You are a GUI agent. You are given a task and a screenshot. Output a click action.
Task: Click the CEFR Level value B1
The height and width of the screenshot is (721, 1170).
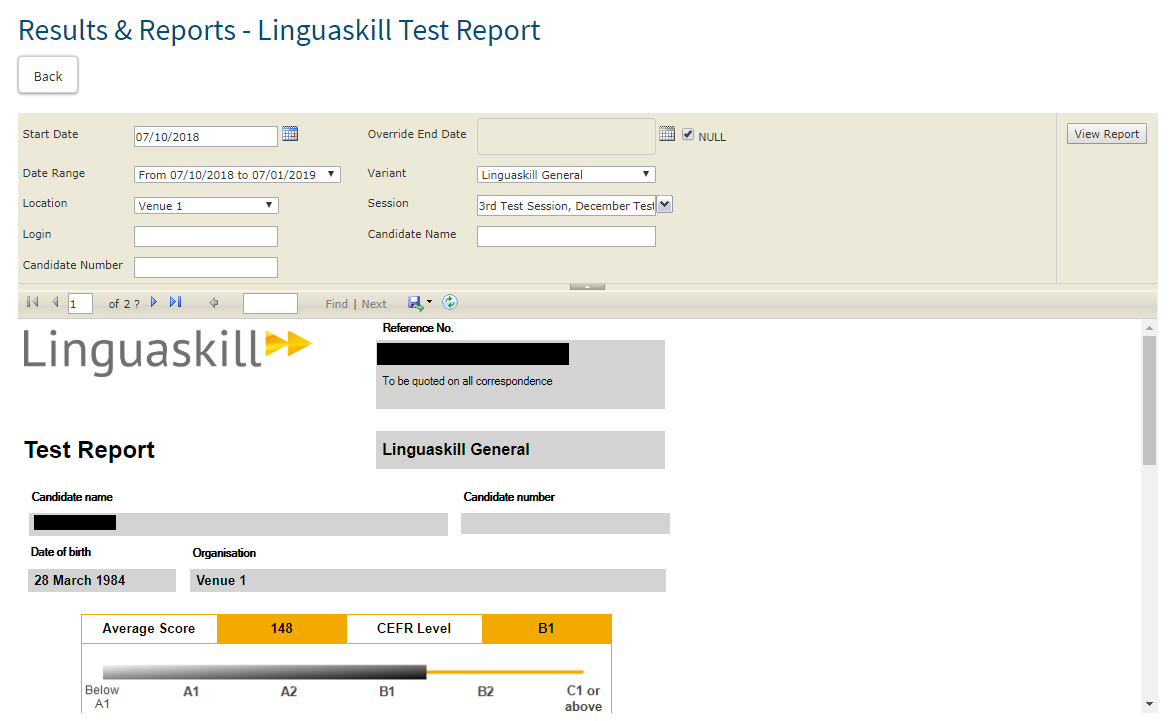[x=546, y=628]
